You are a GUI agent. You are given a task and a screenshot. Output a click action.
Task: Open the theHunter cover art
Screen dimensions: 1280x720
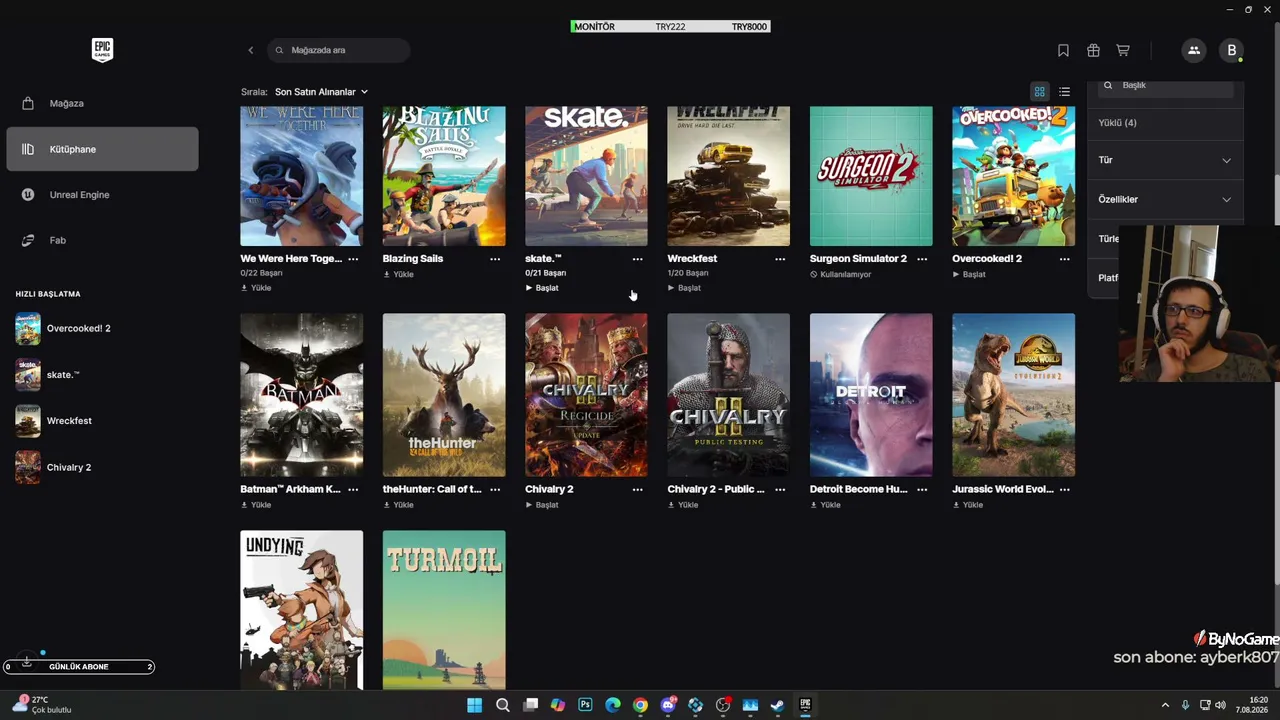tap(444, 395)
